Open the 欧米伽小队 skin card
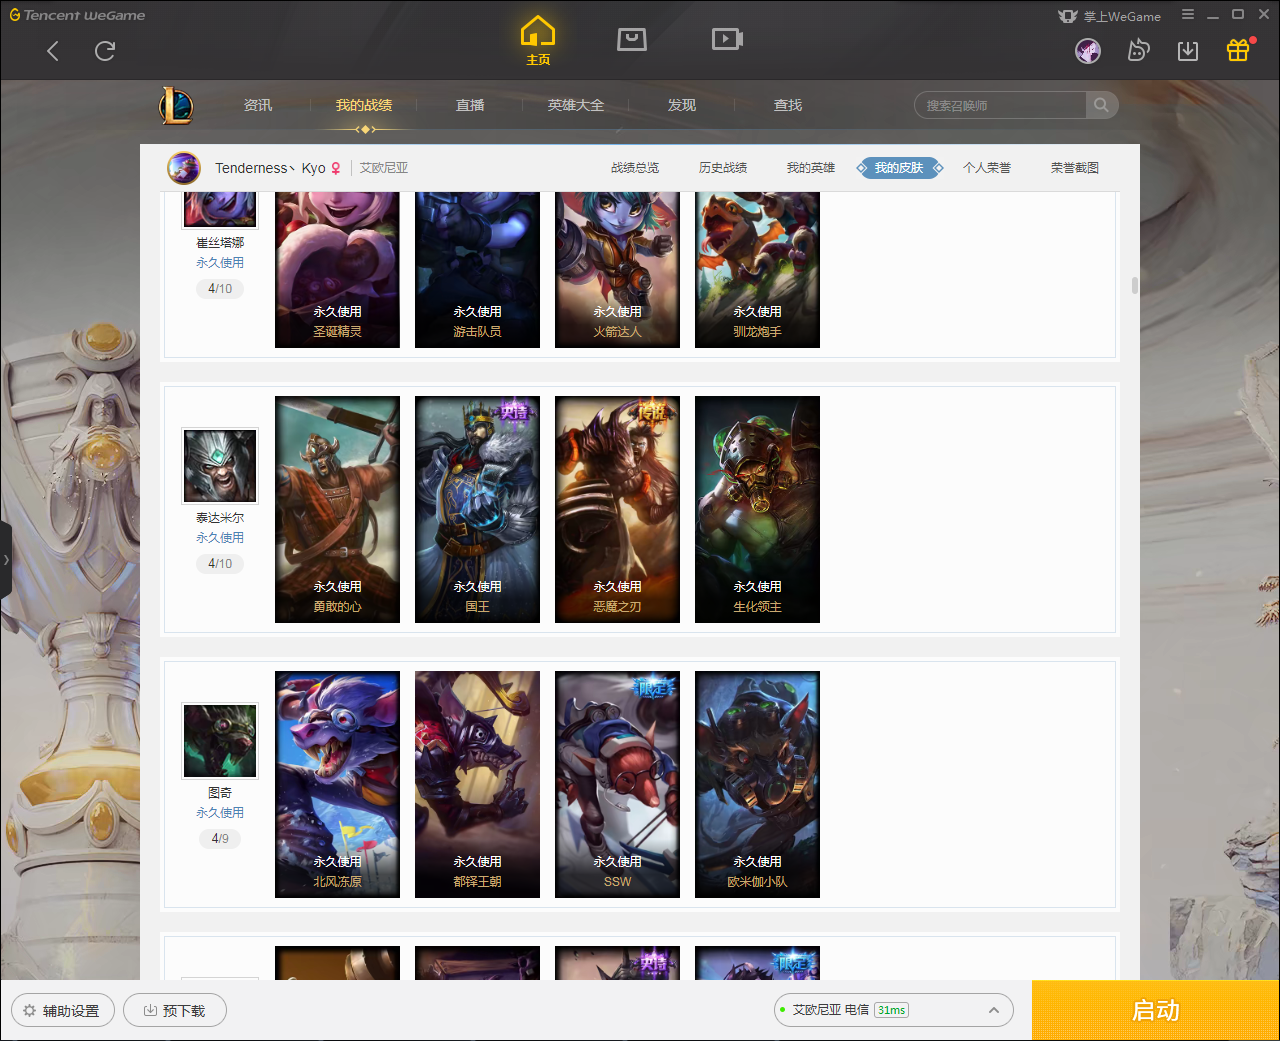The height and width of the screenshot is (1041, 1280). tap(757, 785)
